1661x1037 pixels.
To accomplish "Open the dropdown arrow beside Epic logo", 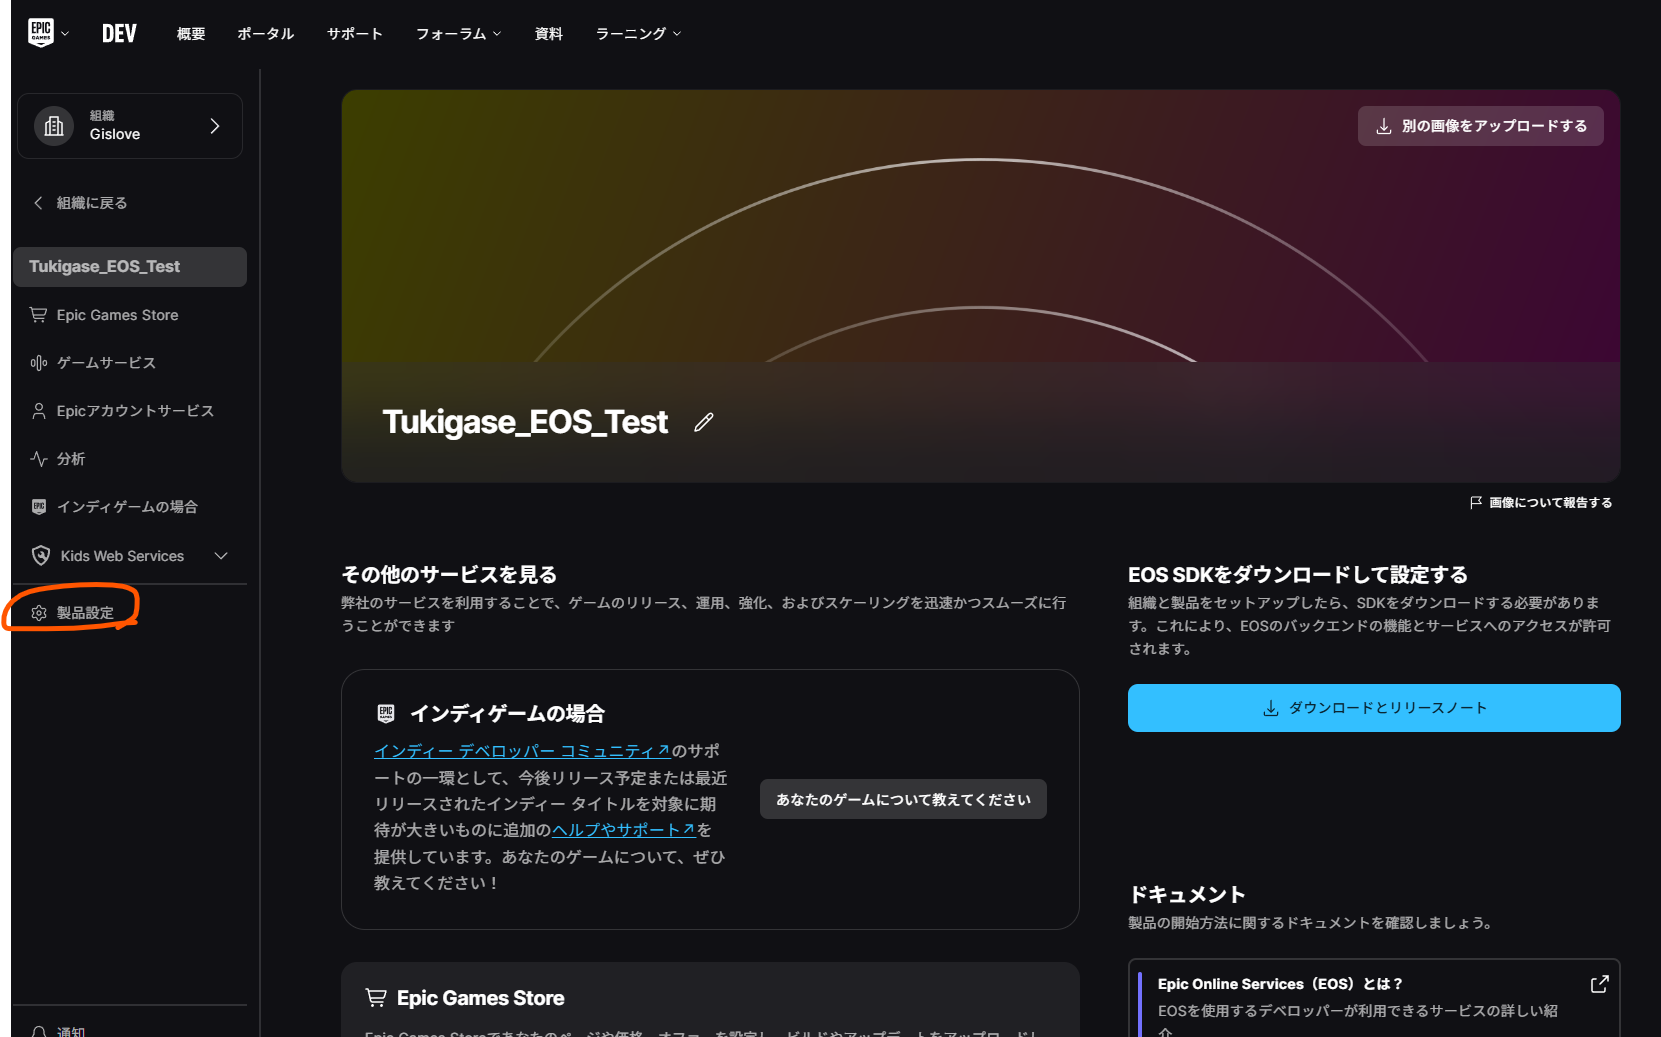I will 65,34.
